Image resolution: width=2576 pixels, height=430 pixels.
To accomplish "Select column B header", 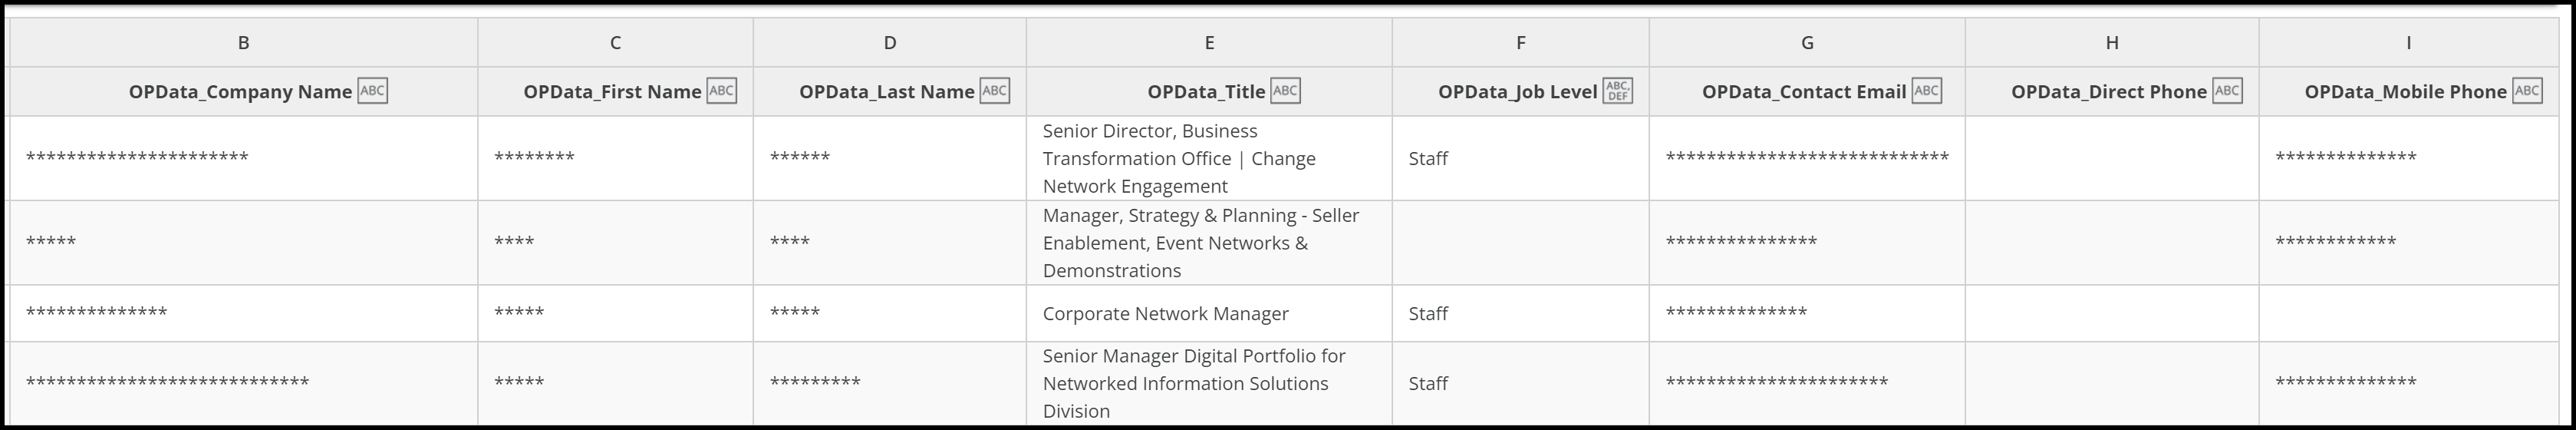I will pyautogui.click(x=243, y=43).
